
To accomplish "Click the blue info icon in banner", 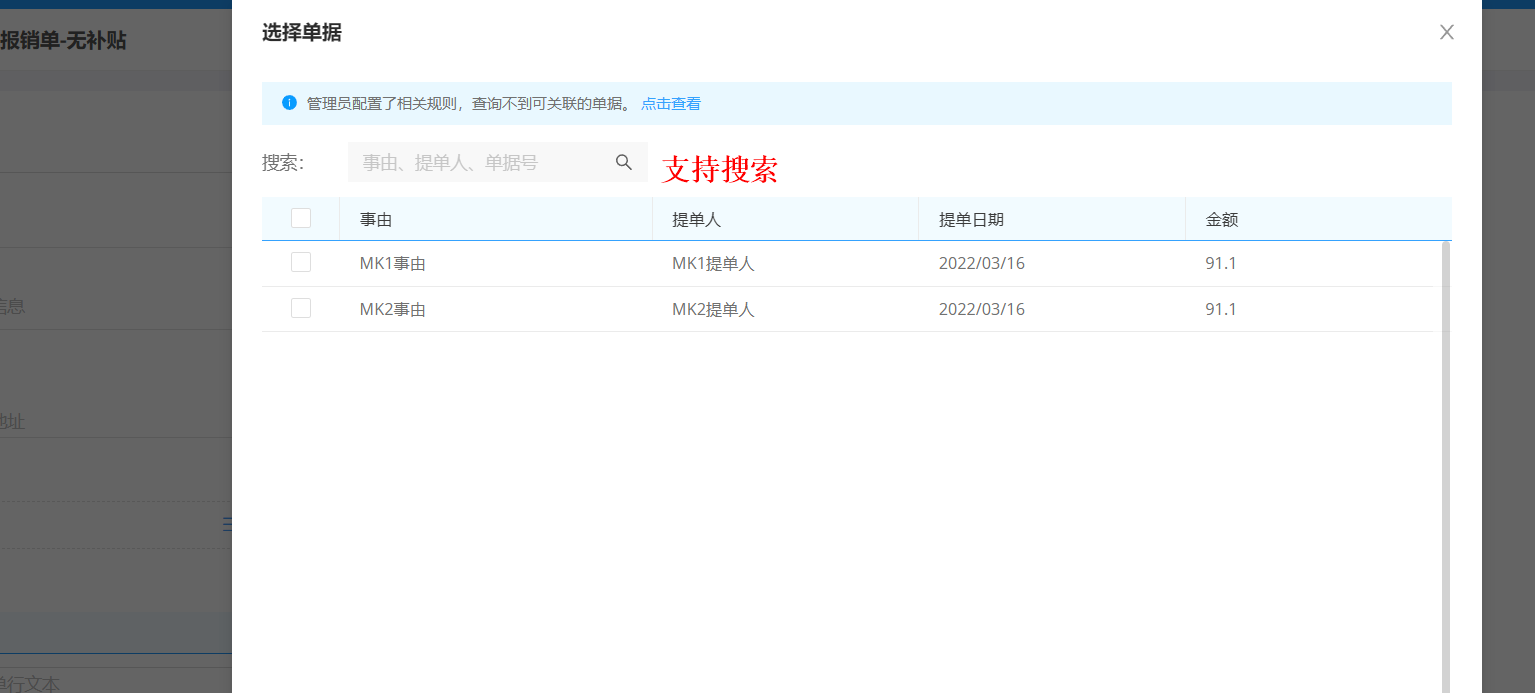I will (x=289, y=103).
